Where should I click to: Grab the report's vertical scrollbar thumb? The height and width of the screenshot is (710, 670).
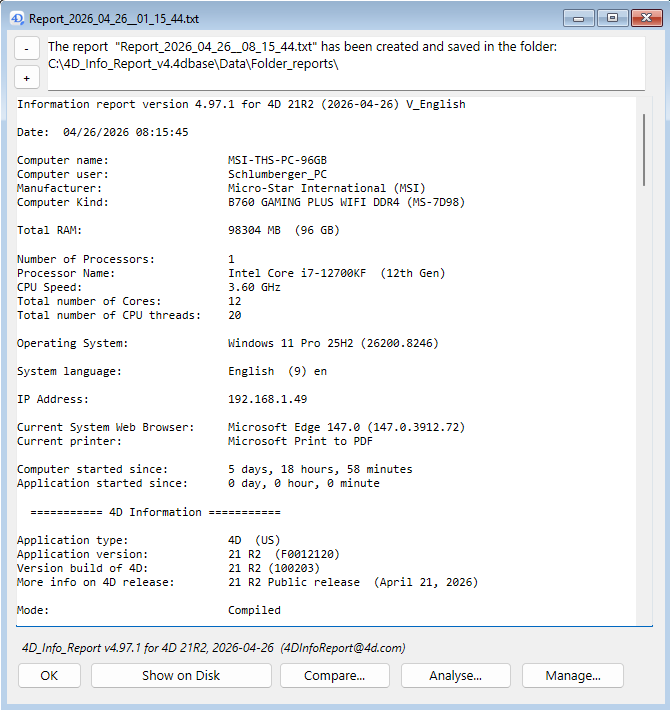[644, 148]
